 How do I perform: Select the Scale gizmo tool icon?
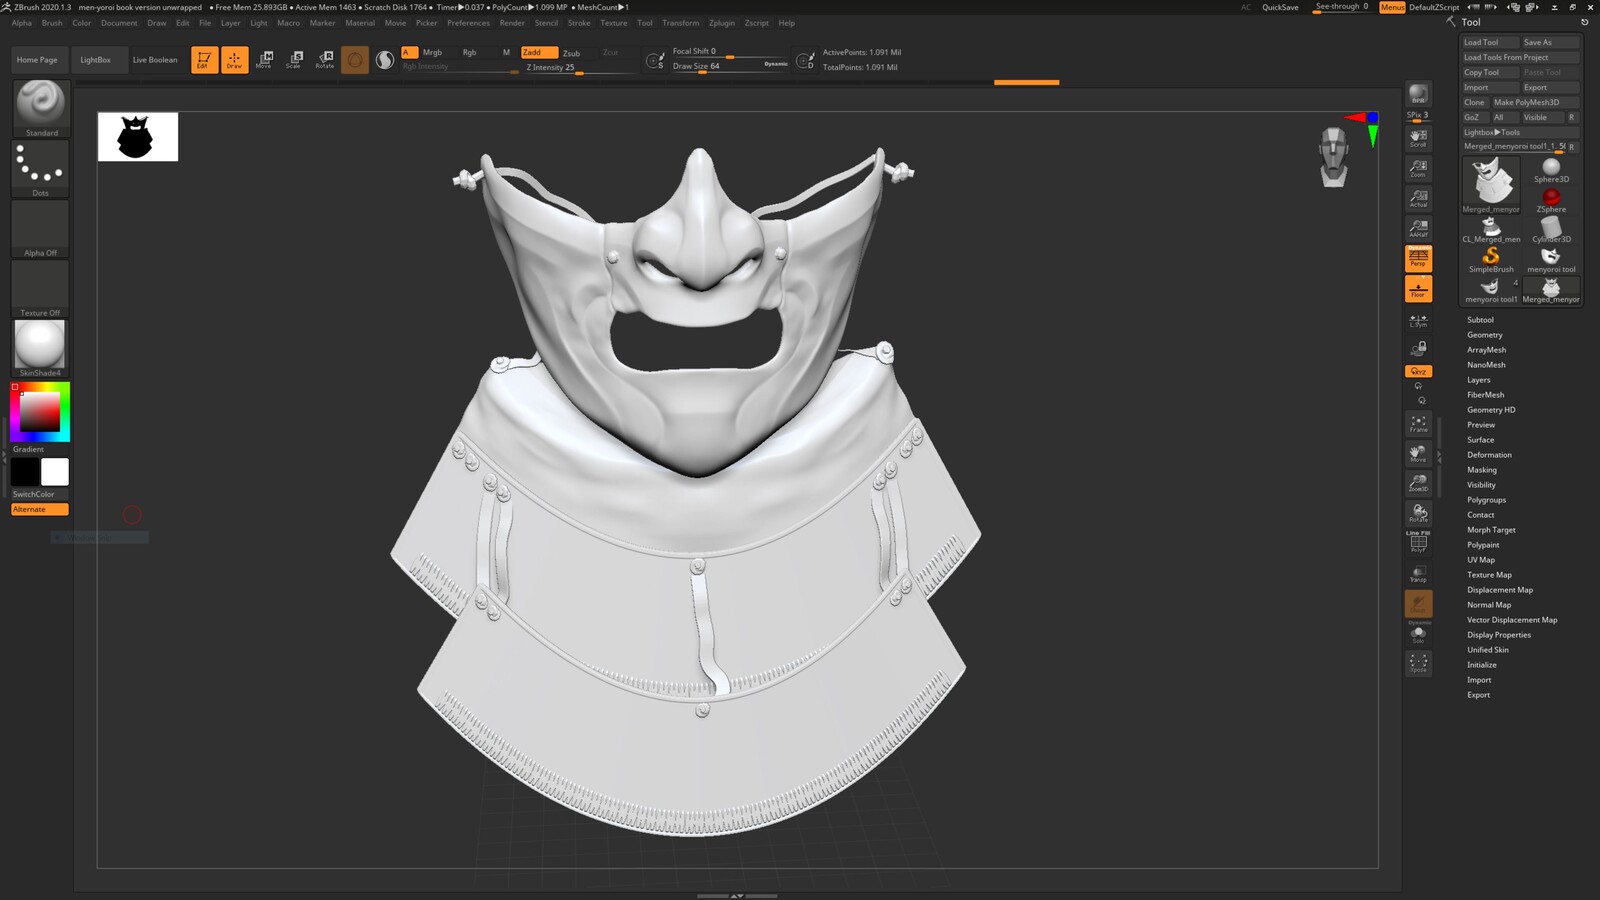click(x=294, y=59)
